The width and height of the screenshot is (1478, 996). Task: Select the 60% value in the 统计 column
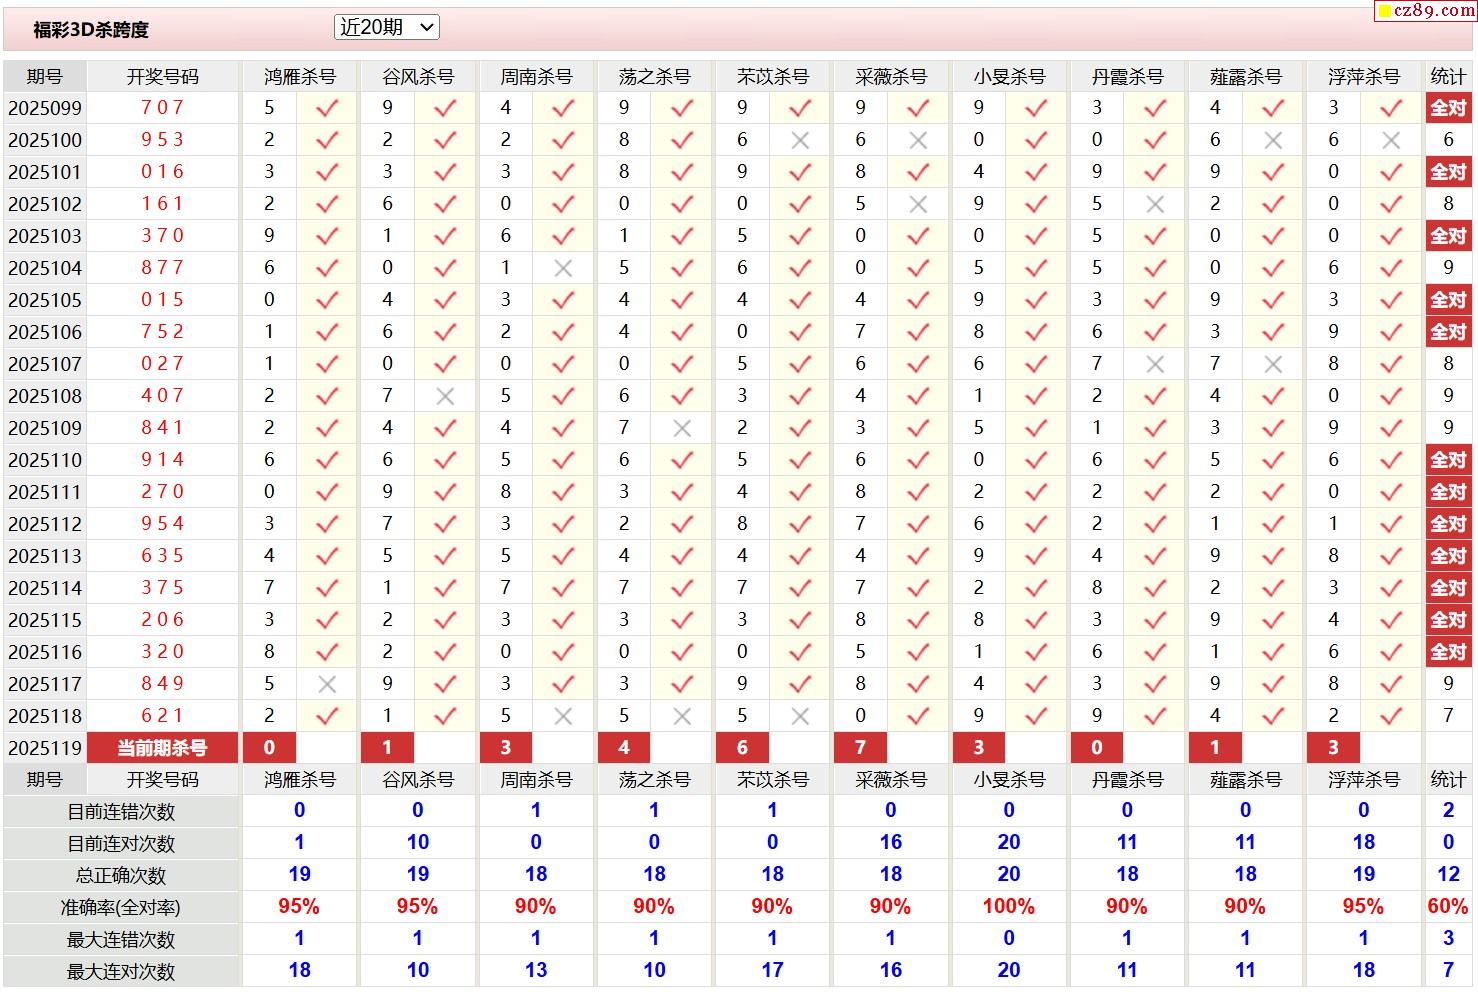[x=1448, y=907]
